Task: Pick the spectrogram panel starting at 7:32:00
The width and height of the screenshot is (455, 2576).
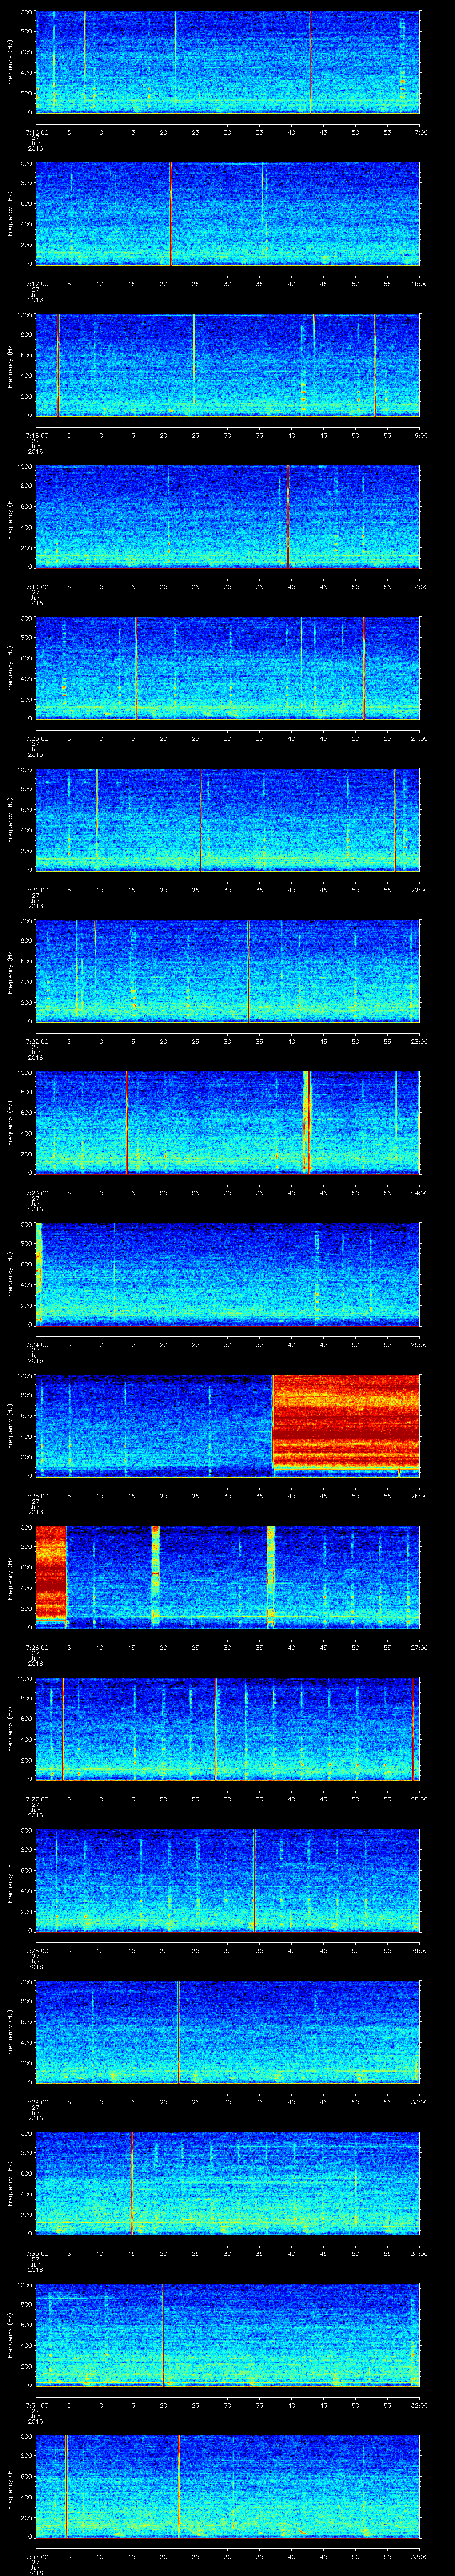Action: [227, 2487]
